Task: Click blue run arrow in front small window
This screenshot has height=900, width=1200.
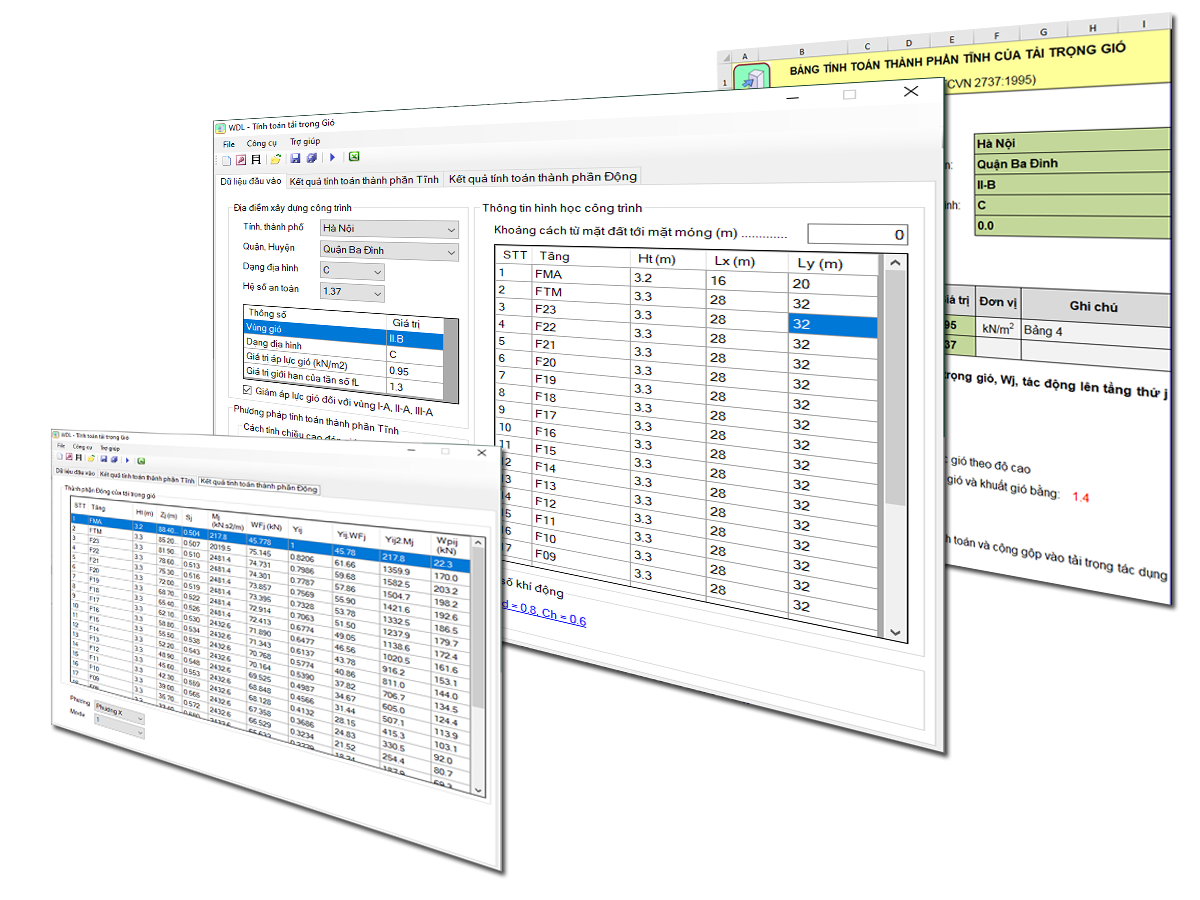Action: tap(127, 460)
